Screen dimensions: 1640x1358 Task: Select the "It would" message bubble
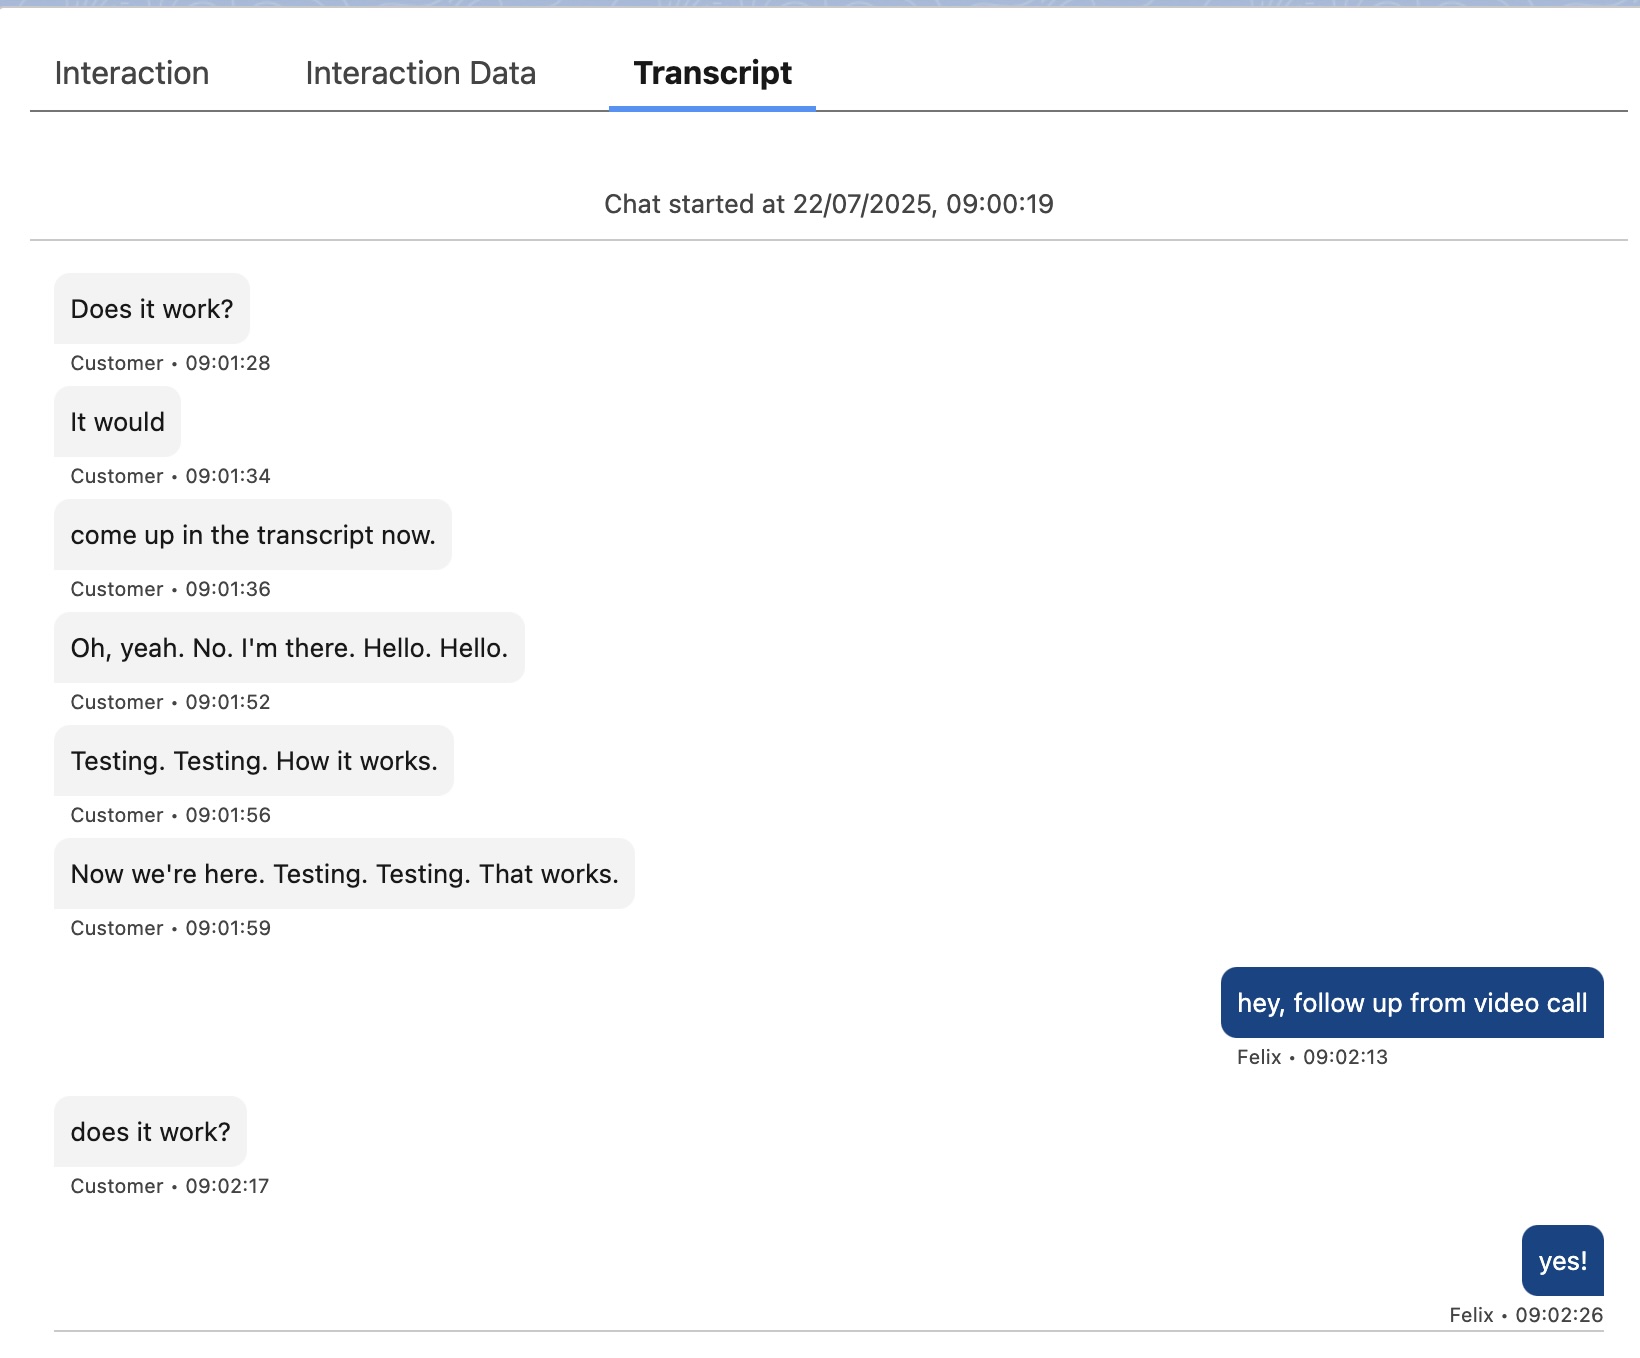coord(117,422)
